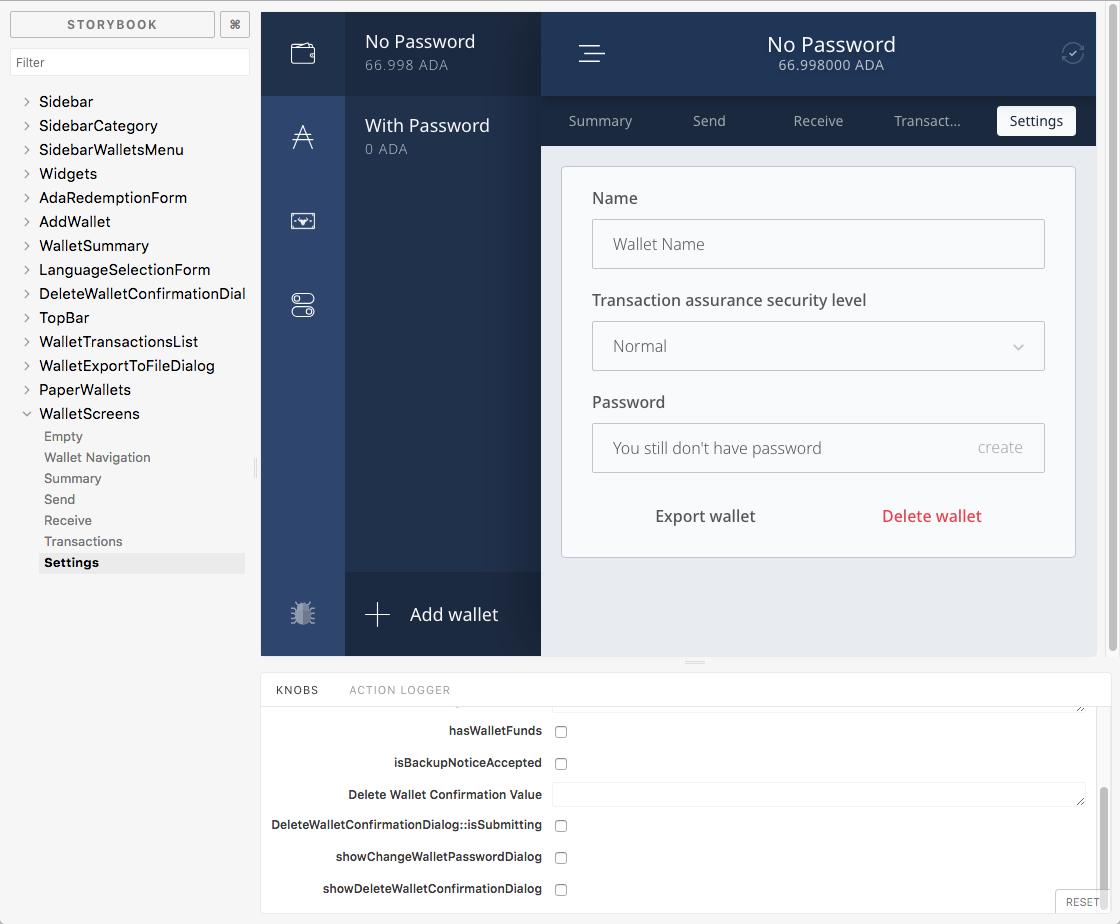Select the No Password wallet in the wallets list

click(443, 54)
